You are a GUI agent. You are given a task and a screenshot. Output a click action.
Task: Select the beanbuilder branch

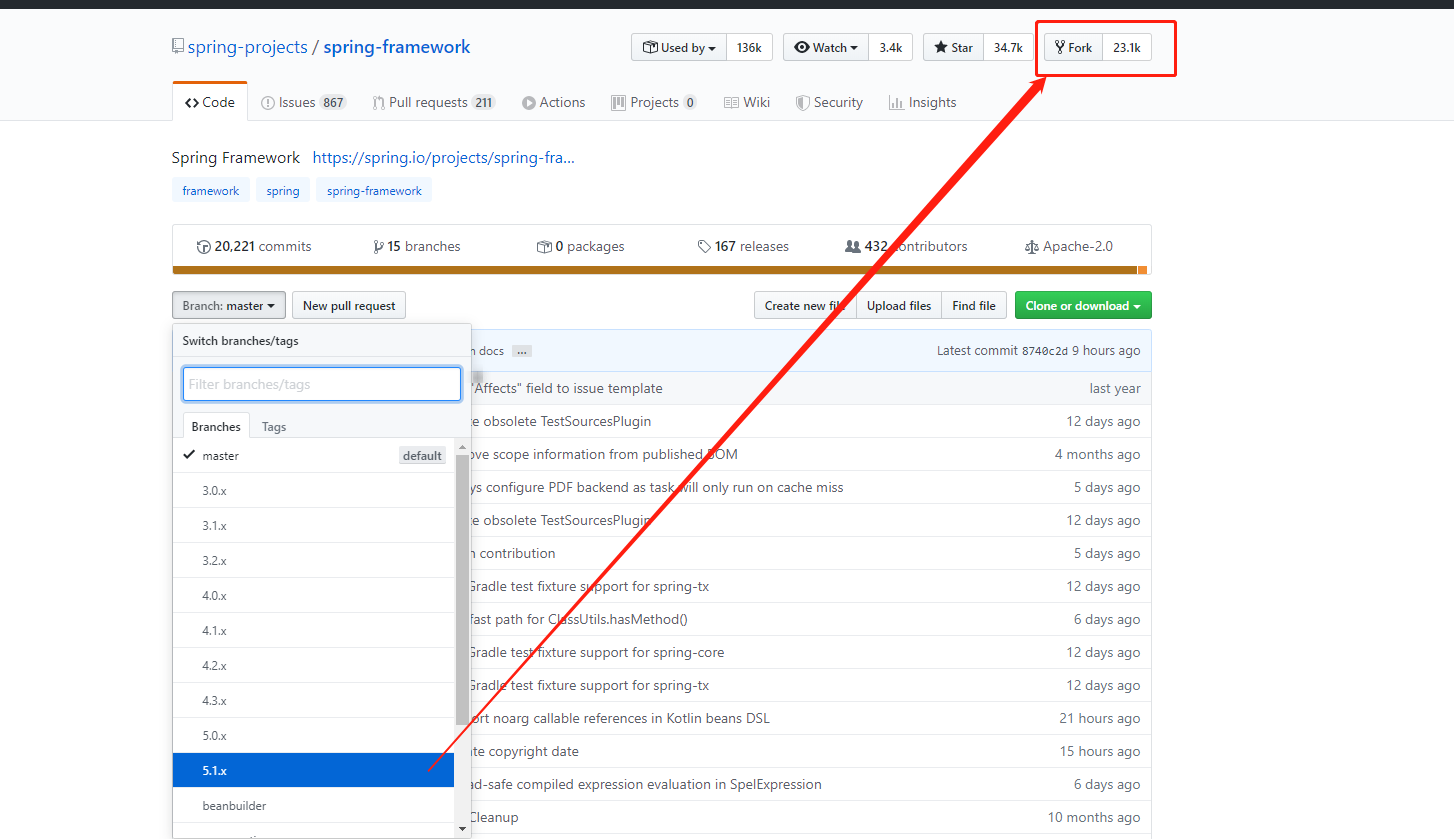[314, 805]
